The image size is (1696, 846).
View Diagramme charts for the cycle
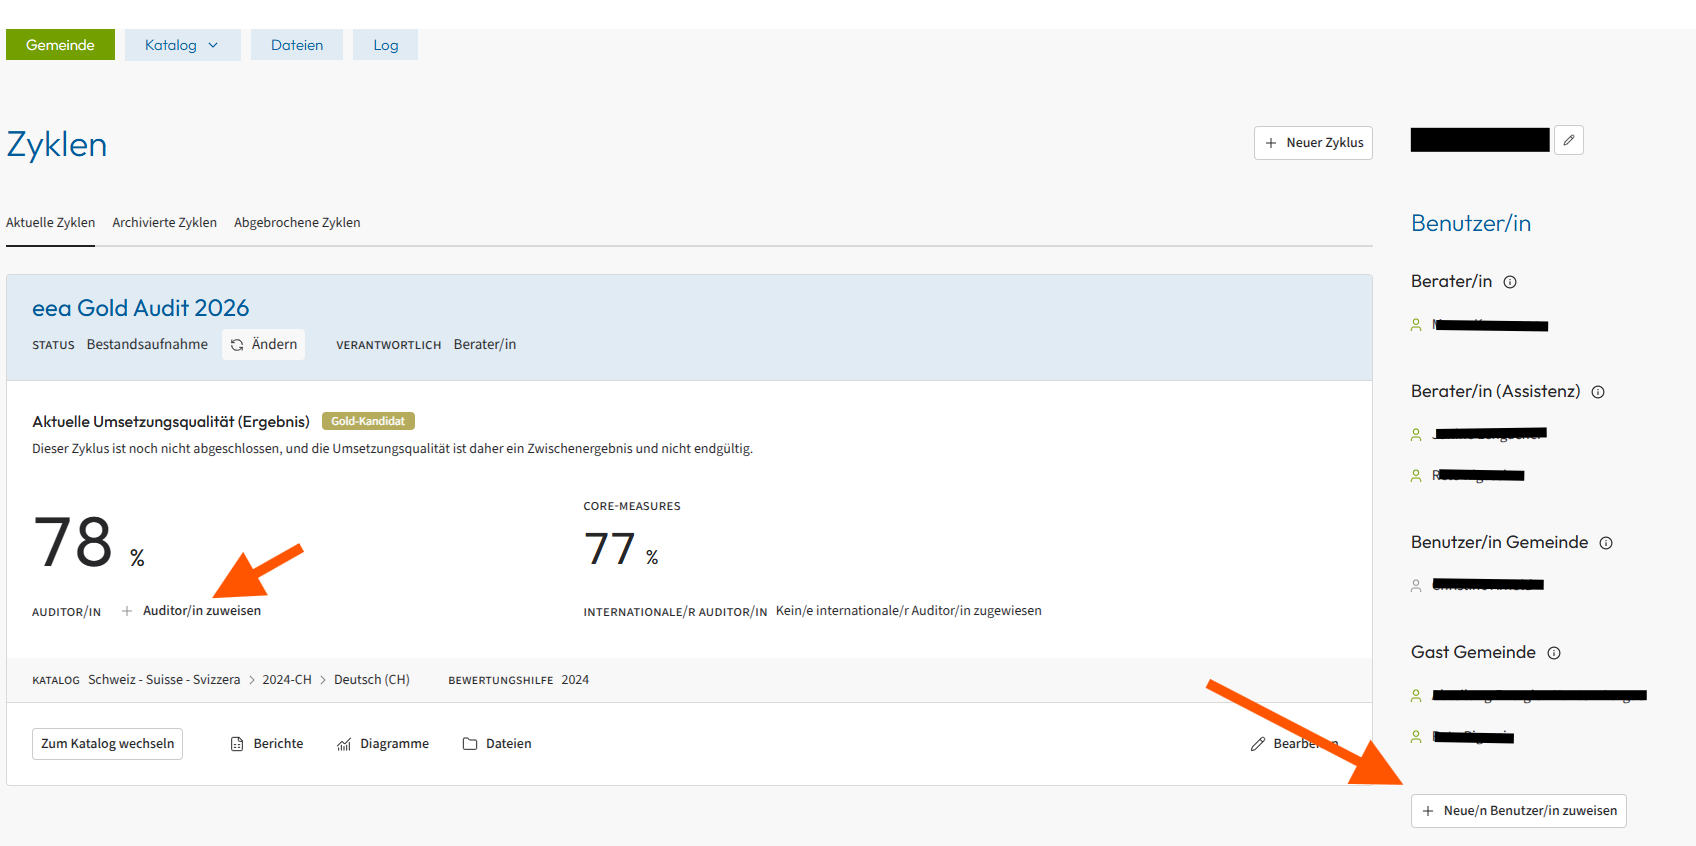(x=383, y=744)
